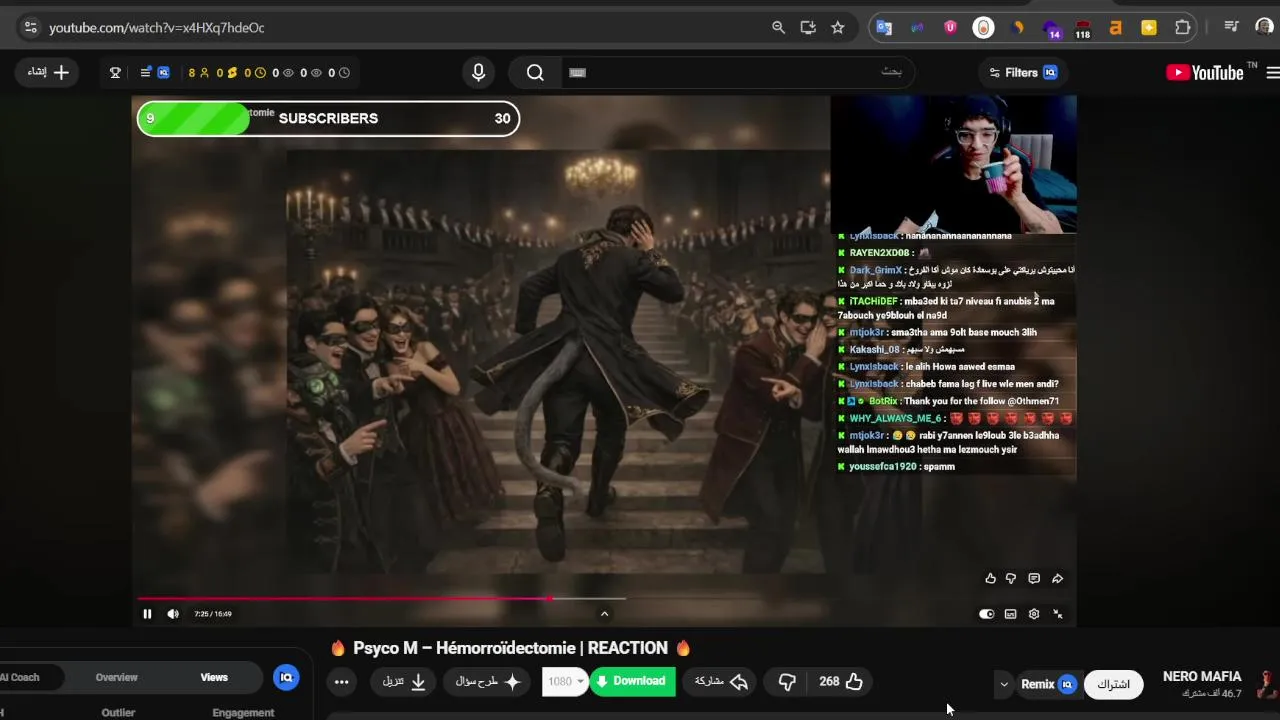Open the NERO MAFIA channel avatar

coord(1267,684)
